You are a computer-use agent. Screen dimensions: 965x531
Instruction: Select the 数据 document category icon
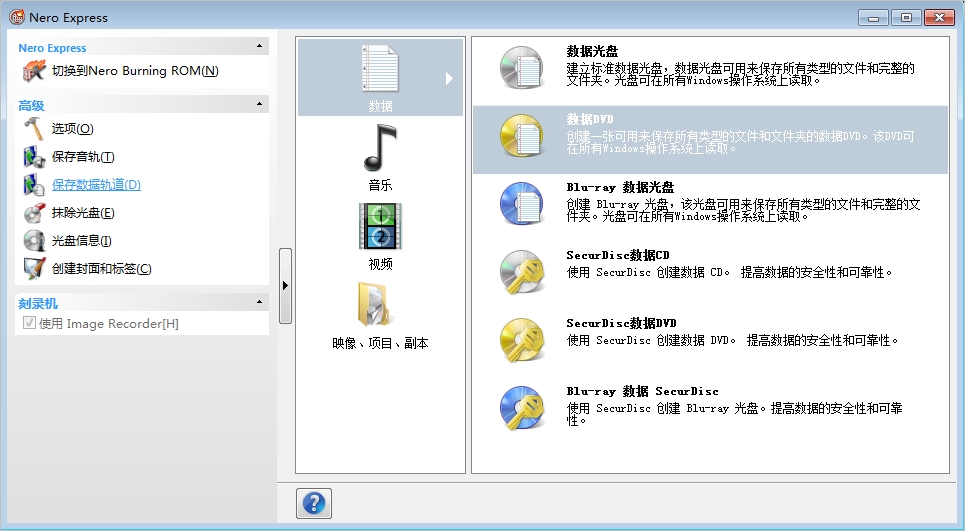click(x=380, y=69)
